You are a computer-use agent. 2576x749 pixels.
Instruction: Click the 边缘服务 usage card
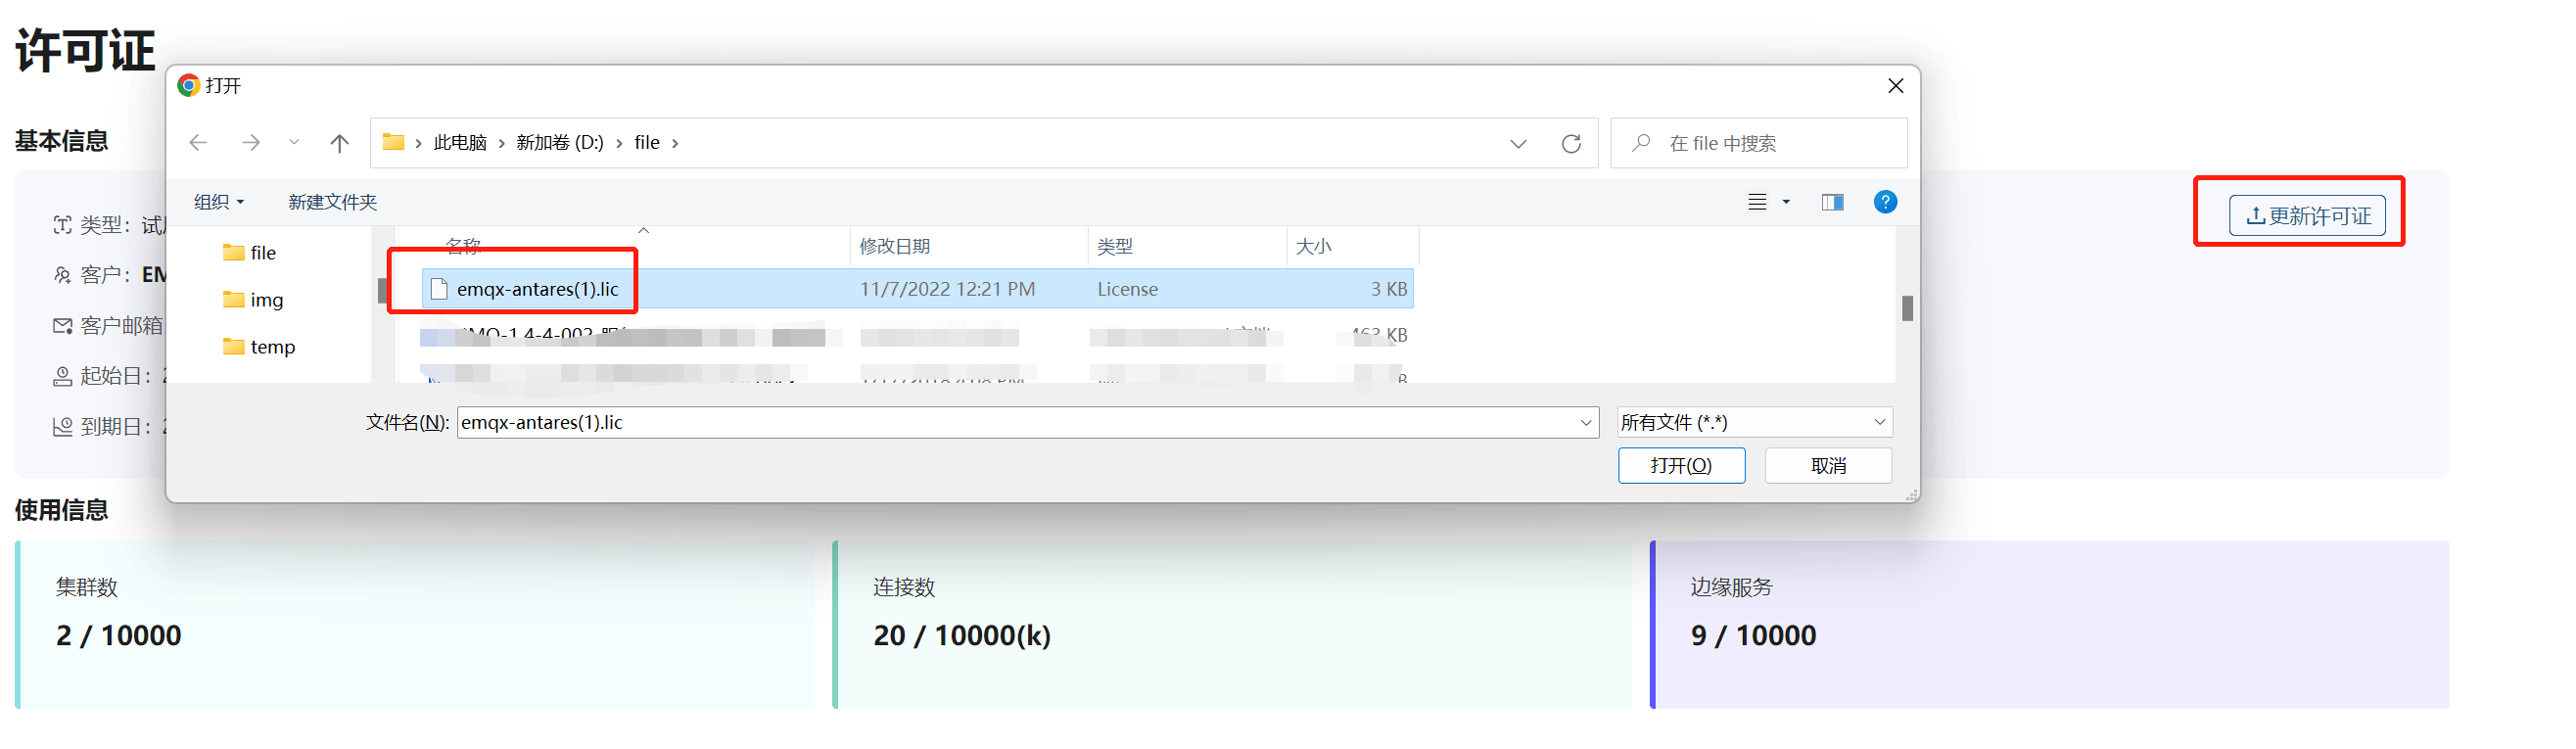2049,625
